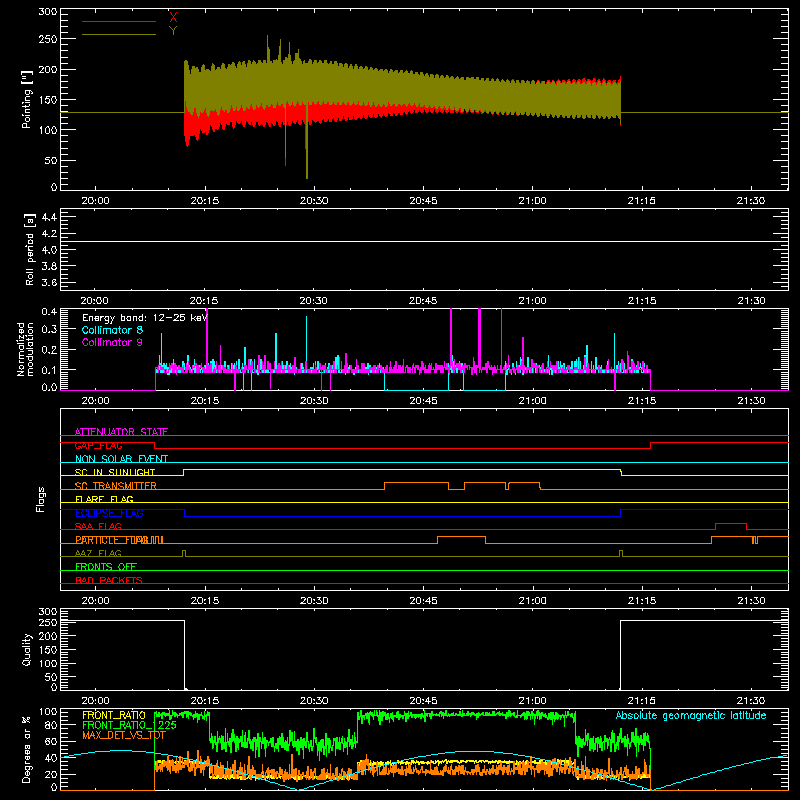Click 20:15 time label under modulation plot

(205, 401)
